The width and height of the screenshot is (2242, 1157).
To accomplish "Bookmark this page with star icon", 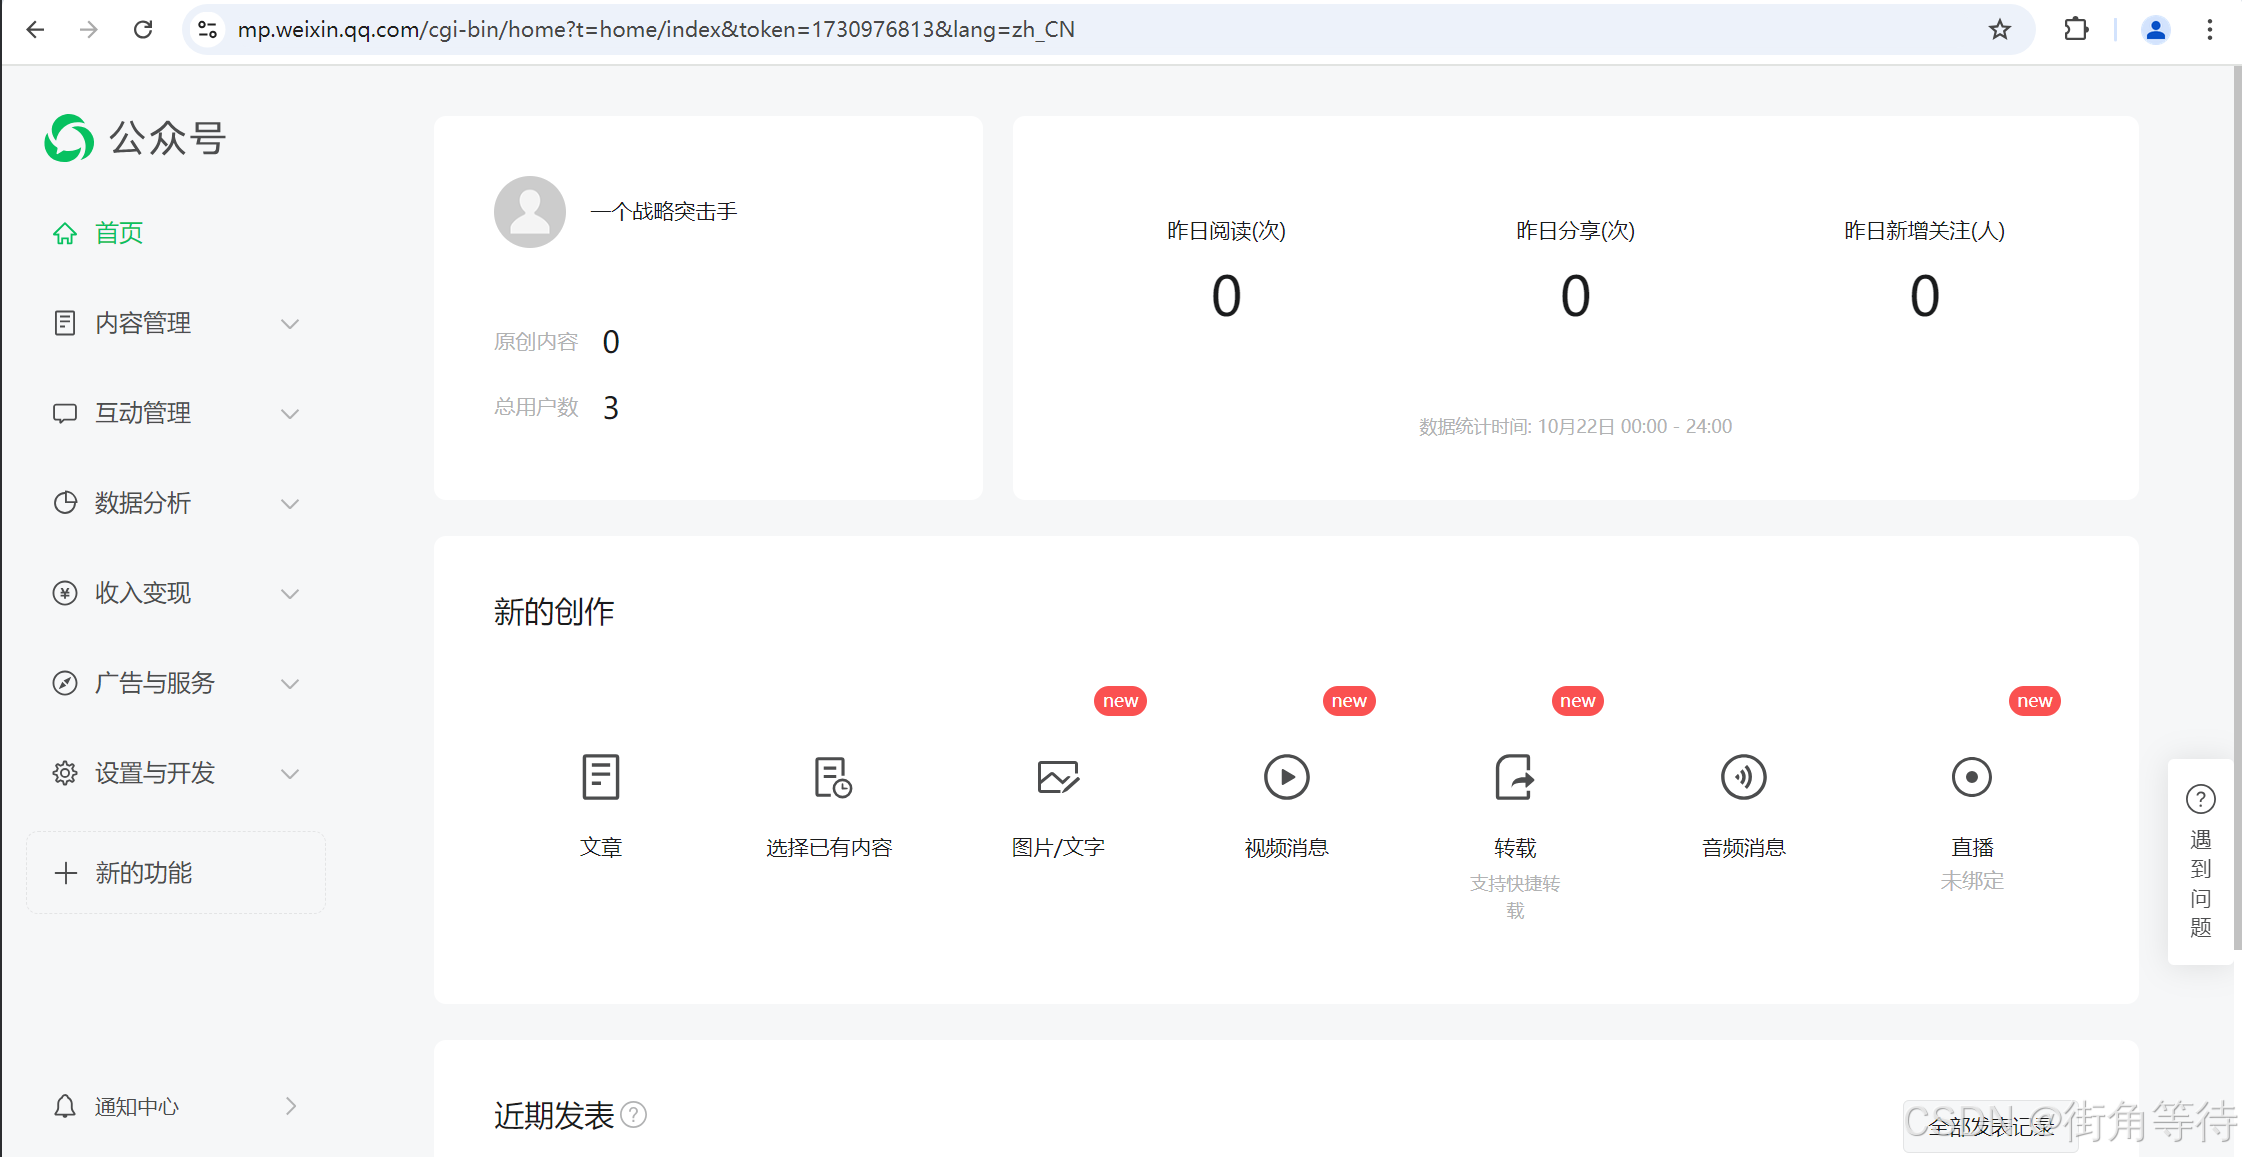I will 1999,30.
